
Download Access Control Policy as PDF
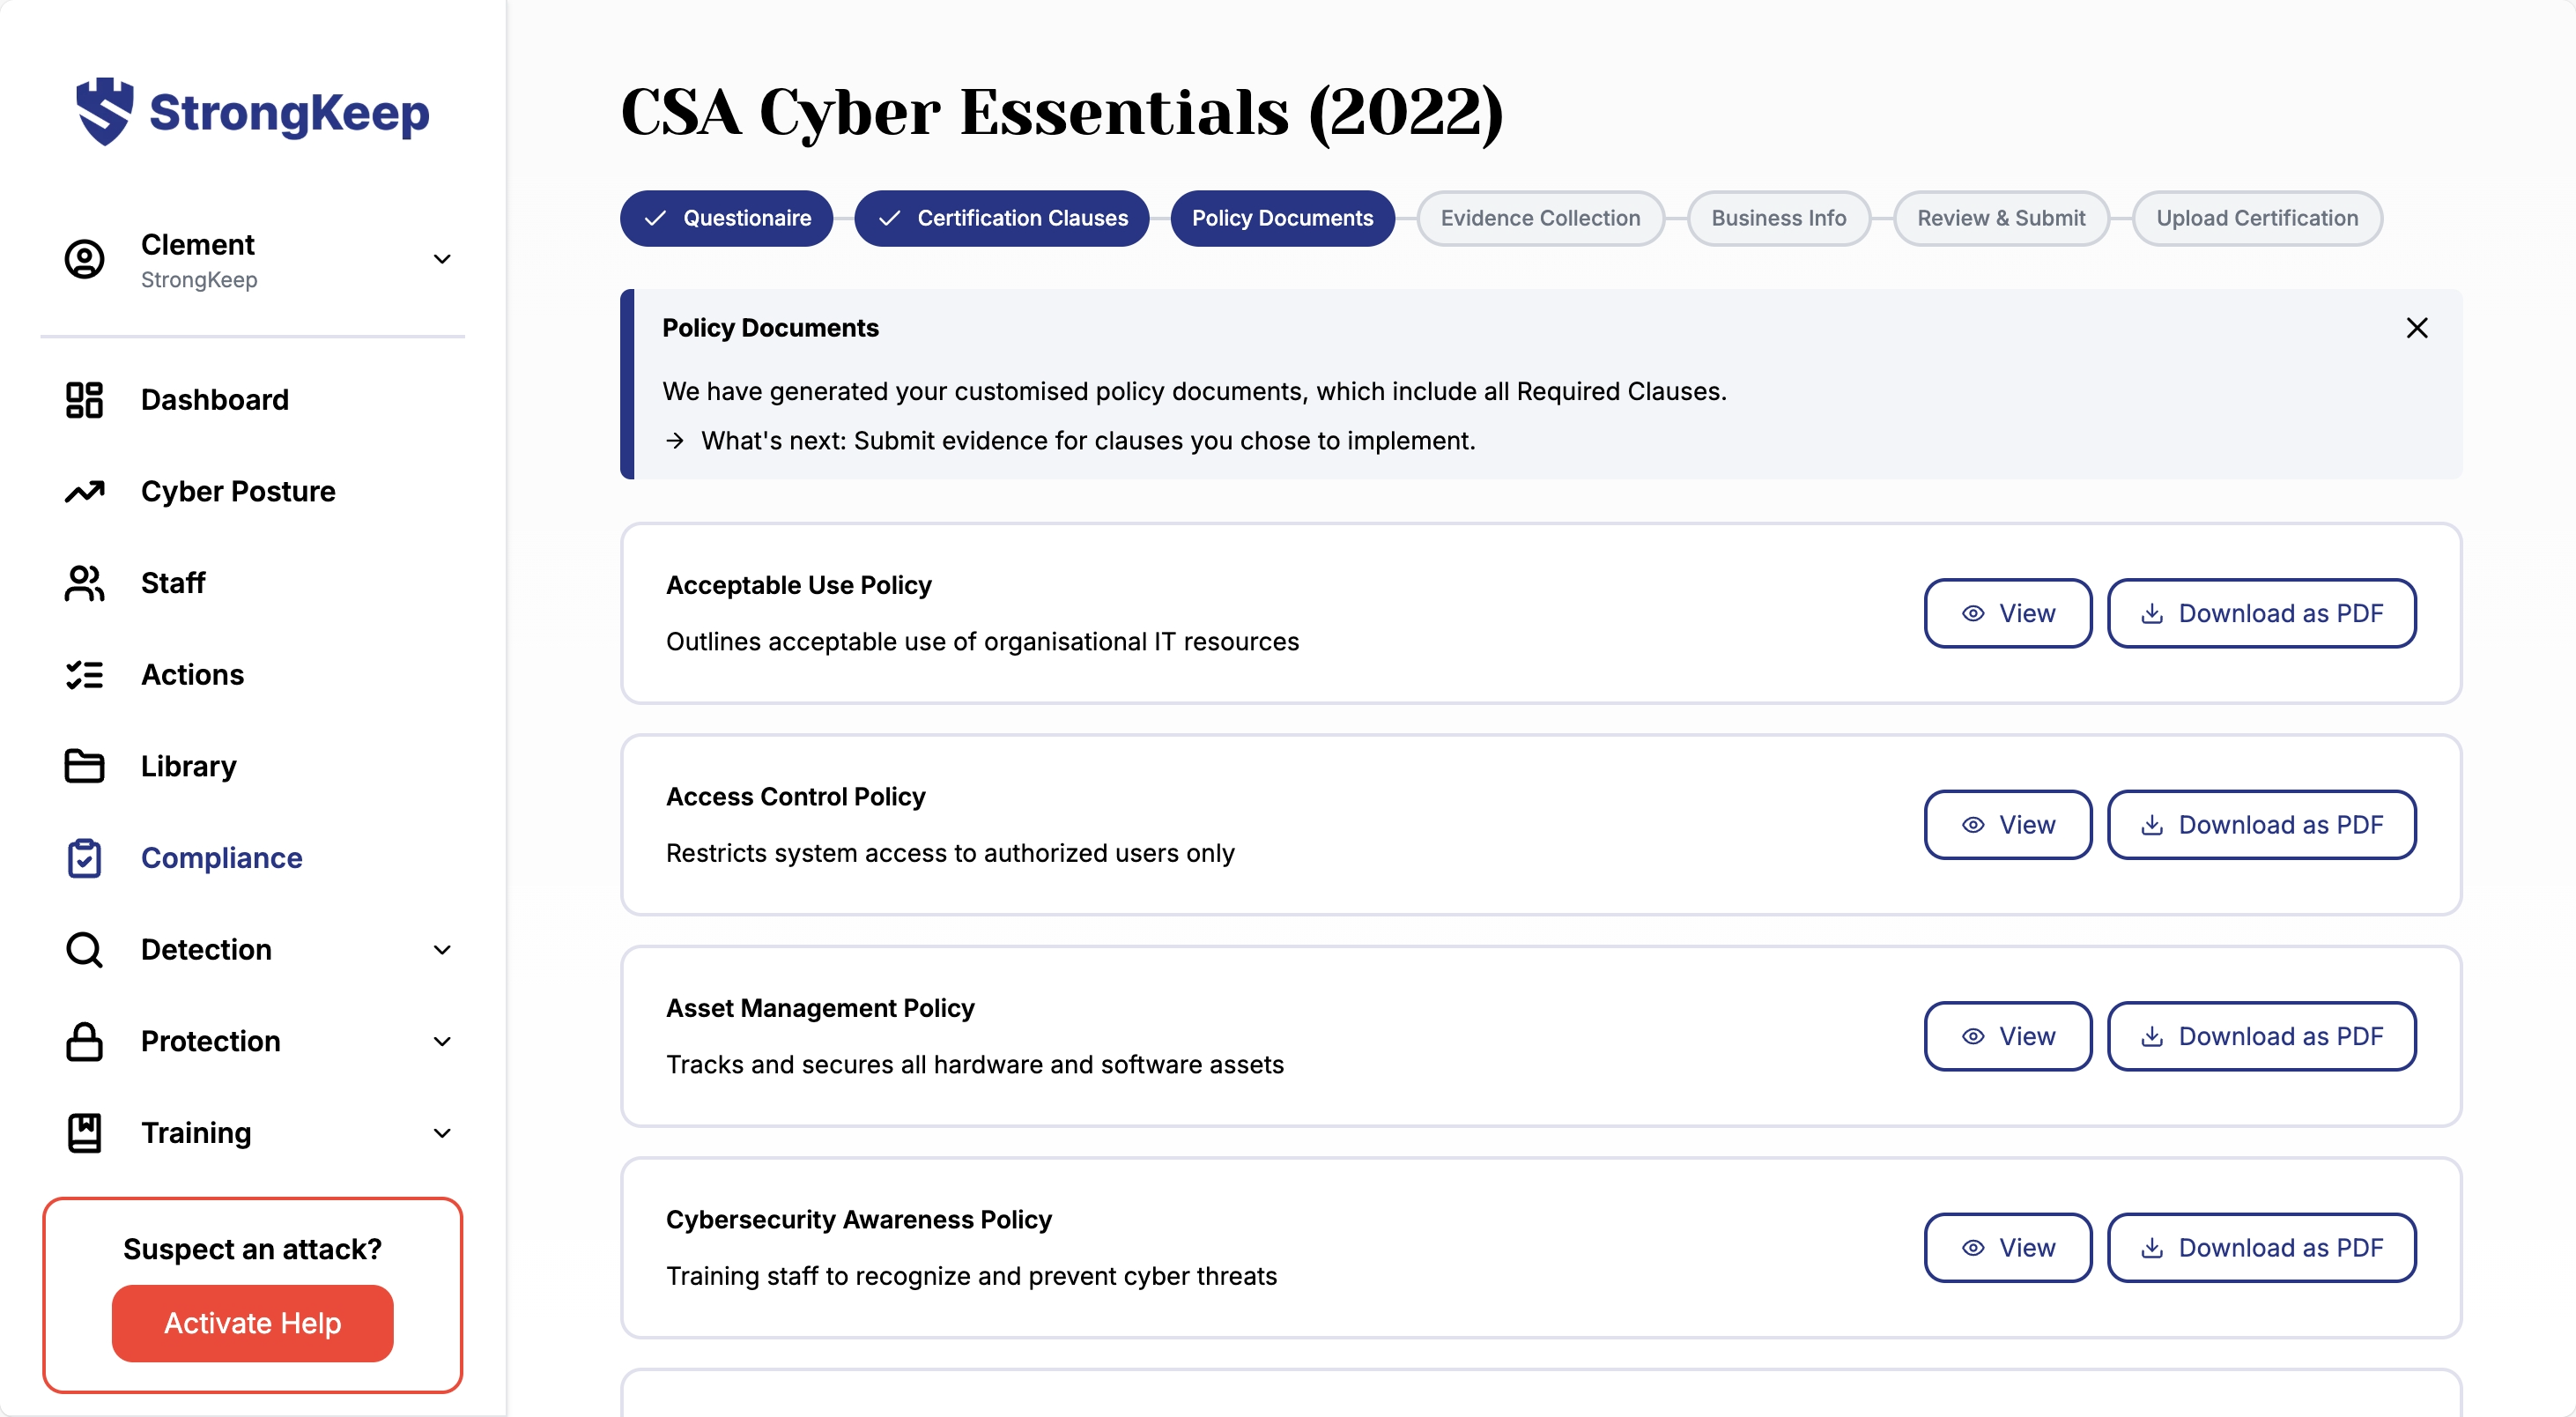click(2261, 825)
